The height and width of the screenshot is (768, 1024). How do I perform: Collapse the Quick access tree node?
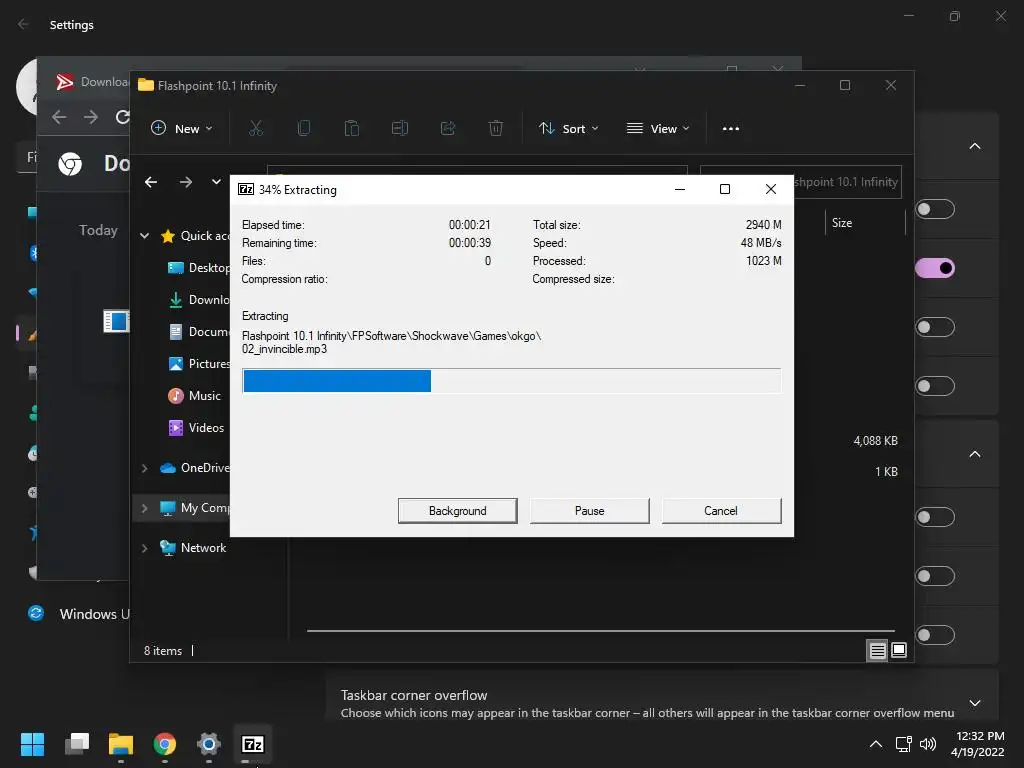(144, 236)
